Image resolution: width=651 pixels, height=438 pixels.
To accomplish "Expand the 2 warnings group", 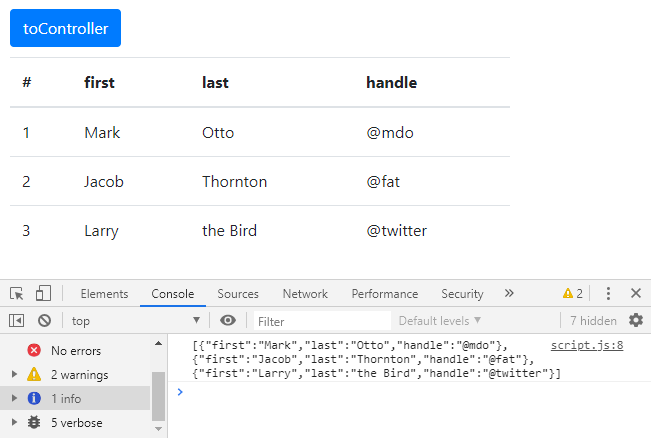I will tap(15, 374).
